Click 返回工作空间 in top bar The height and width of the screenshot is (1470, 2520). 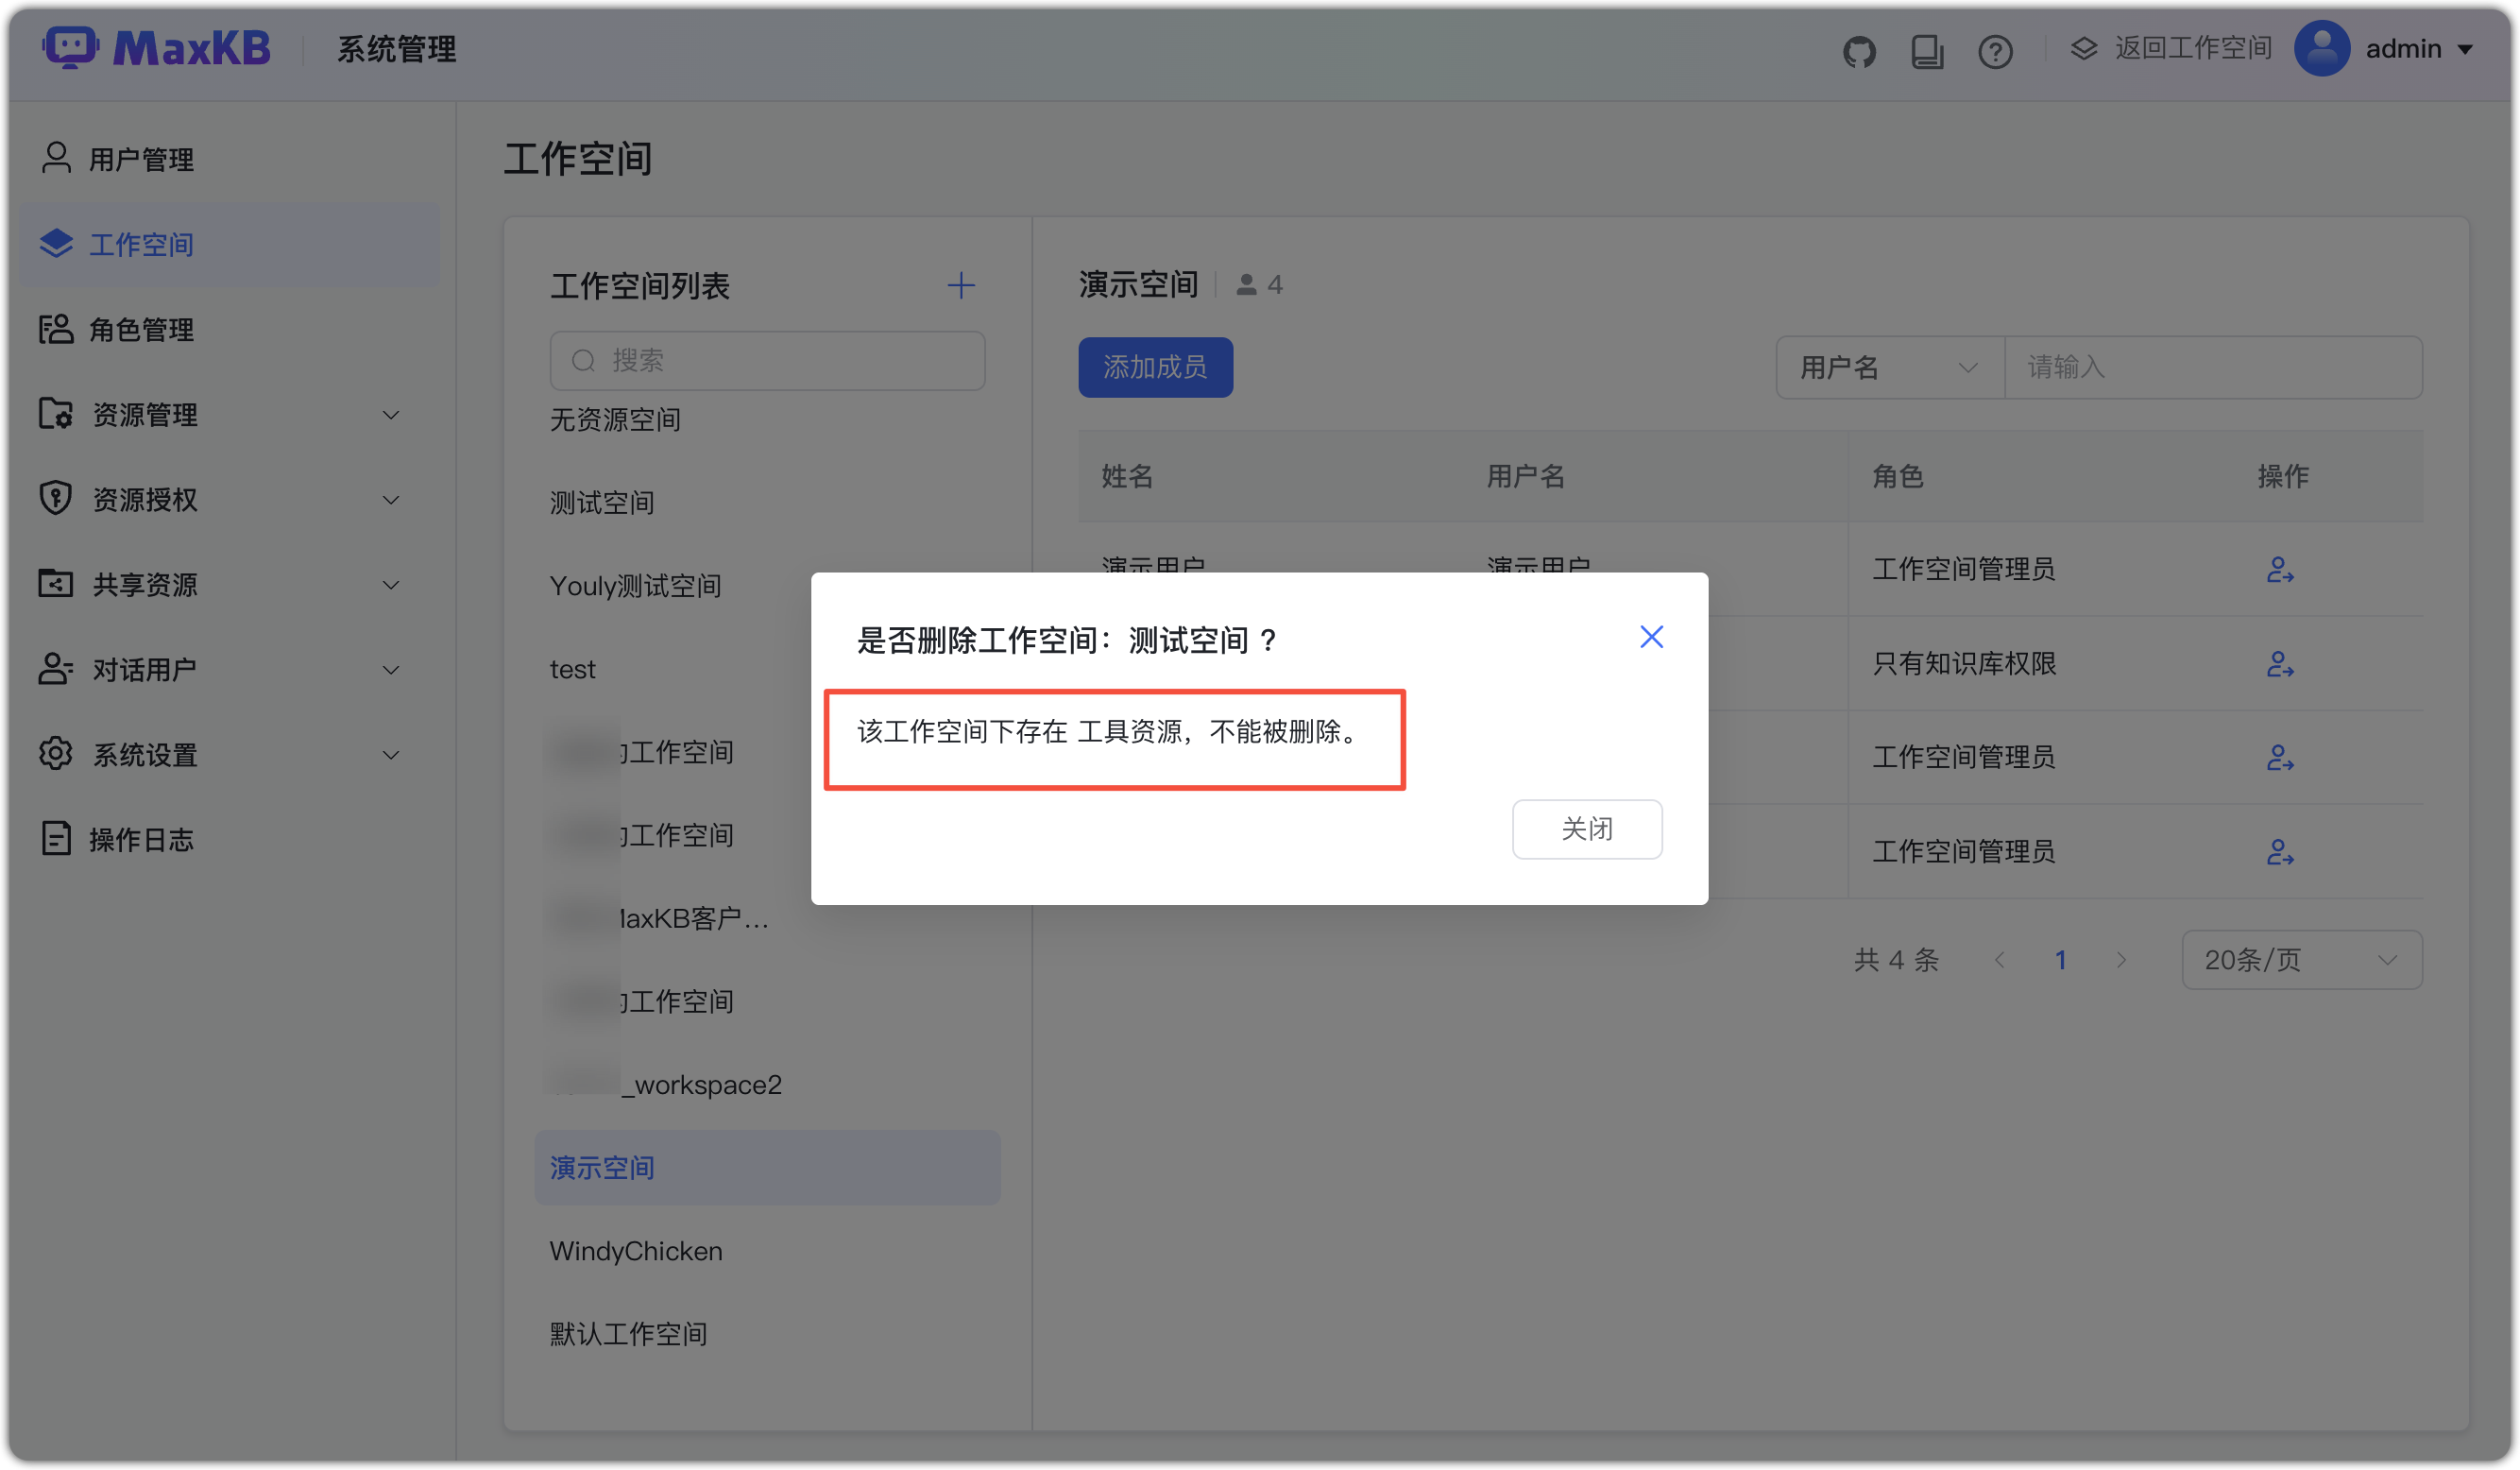pyautogui.click(x=2192, y=48)
